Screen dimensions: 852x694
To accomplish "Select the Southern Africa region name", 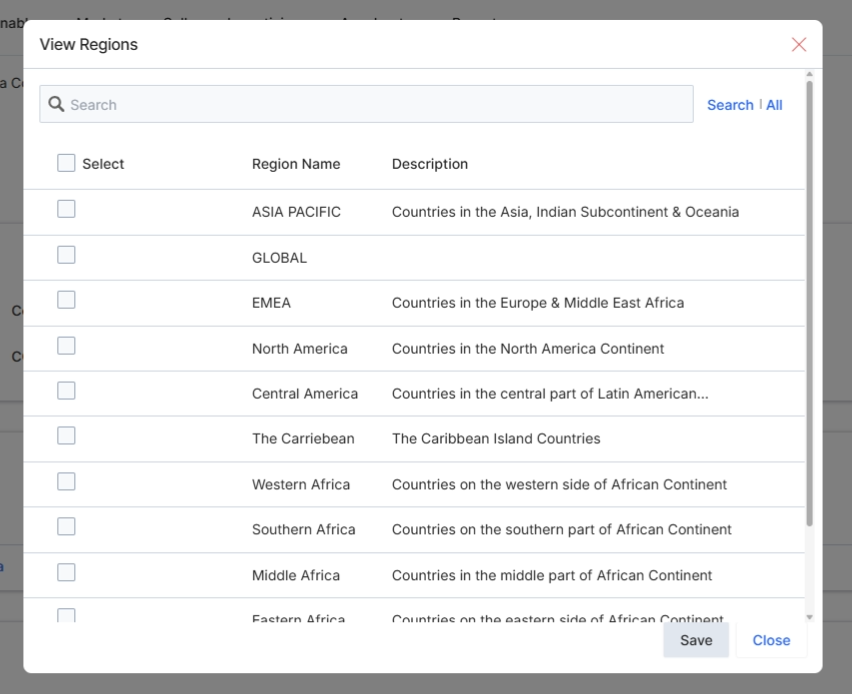I will [x=304, y=529].
